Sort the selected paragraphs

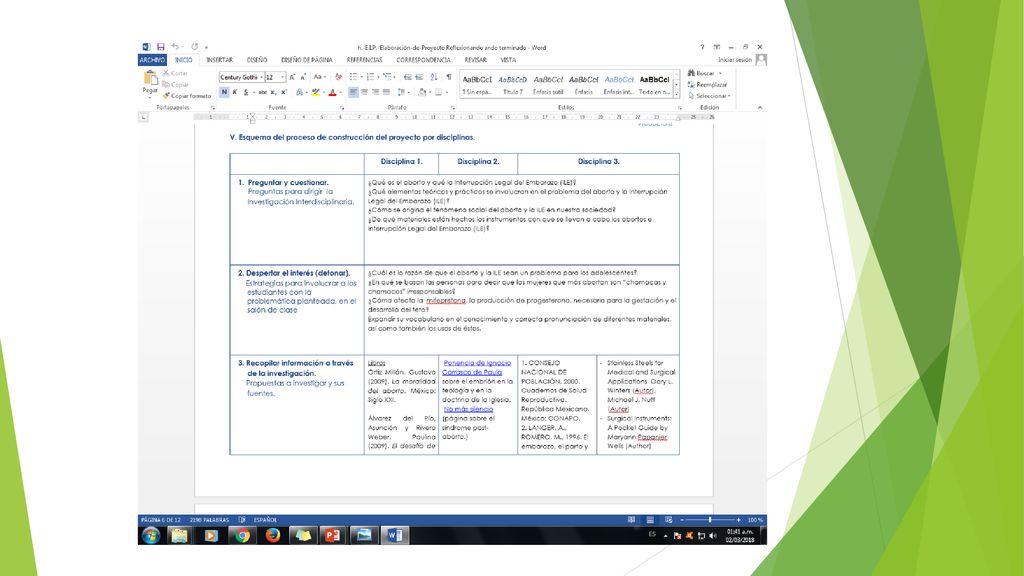[434, 77]
